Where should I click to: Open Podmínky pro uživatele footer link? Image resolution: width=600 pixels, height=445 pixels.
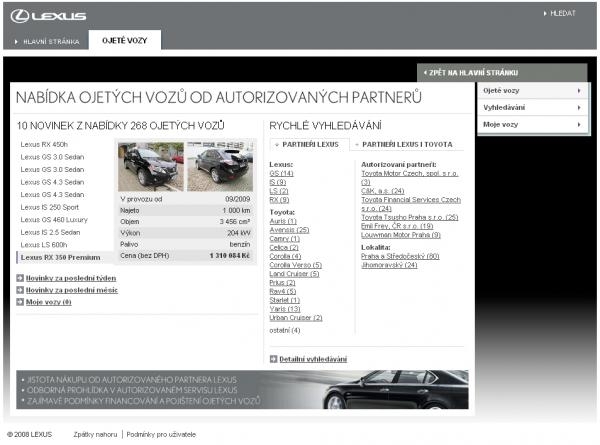161,435
